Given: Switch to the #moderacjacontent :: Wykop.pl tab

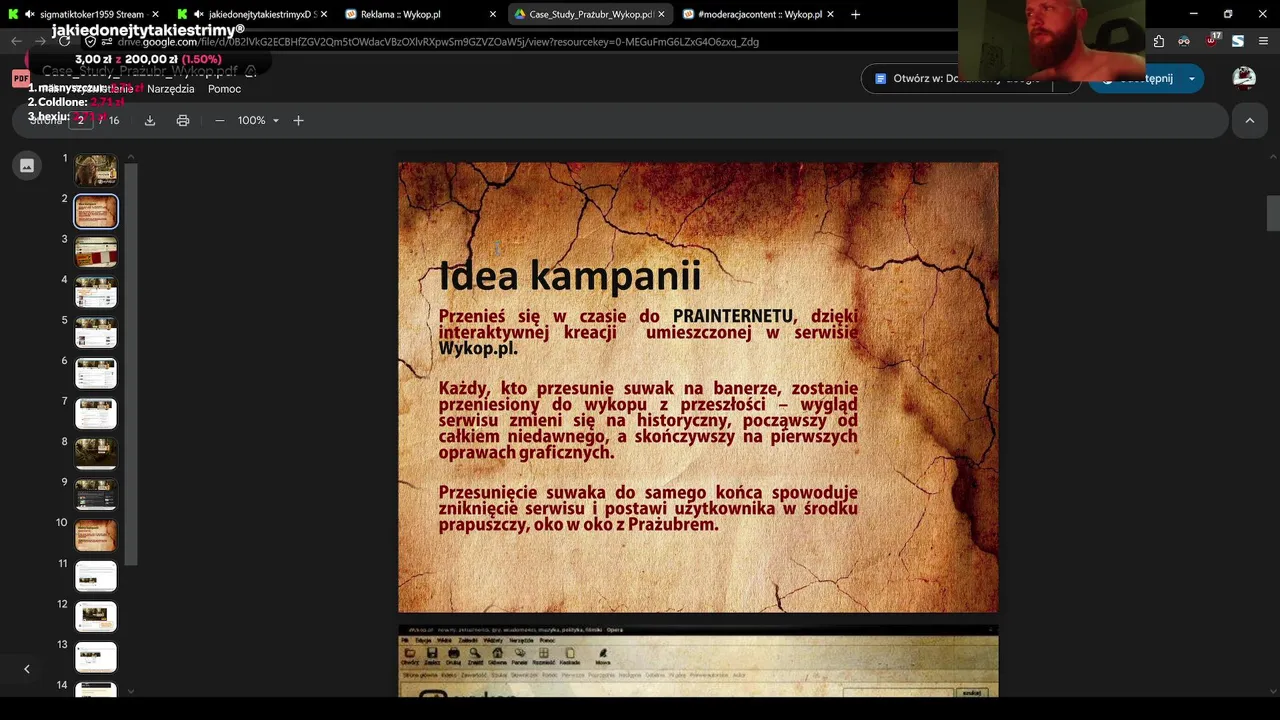Looking at the screenshot, I should (758, 15).
